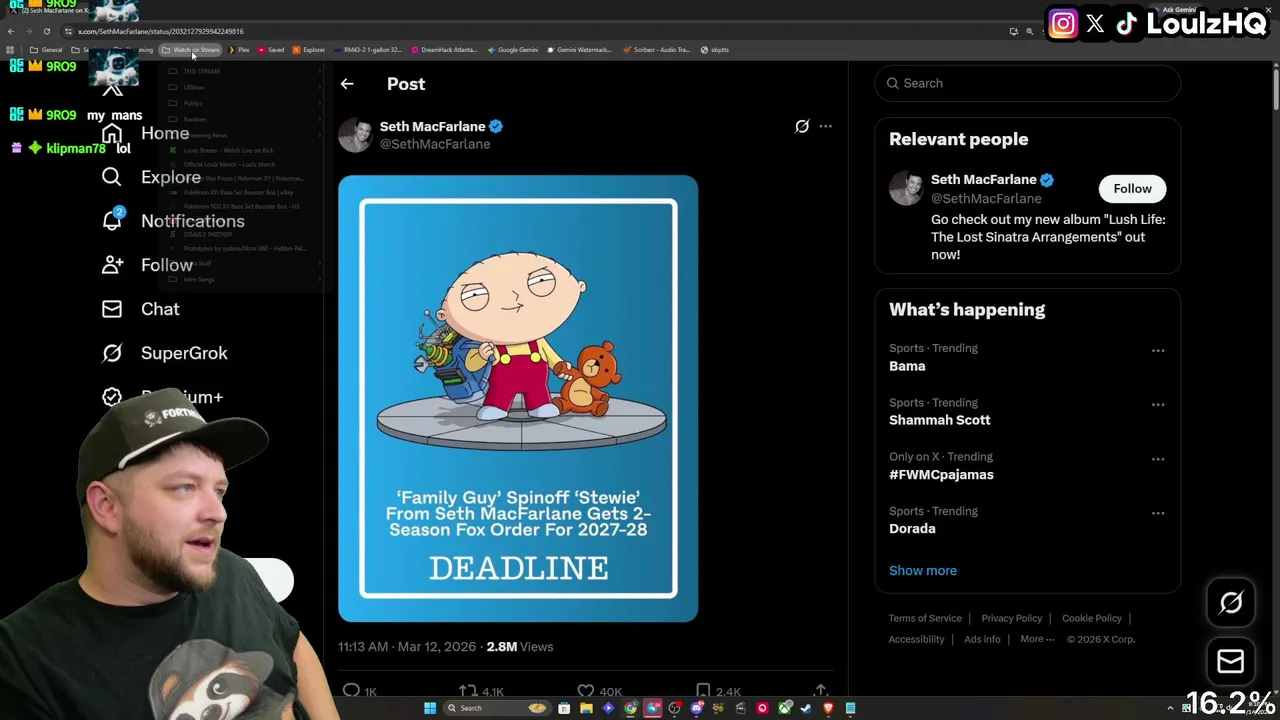This screenshot has height=720, width=1280.
Task: Open more options for #FWMCpajamas trend
Action: pos(1158,459)
